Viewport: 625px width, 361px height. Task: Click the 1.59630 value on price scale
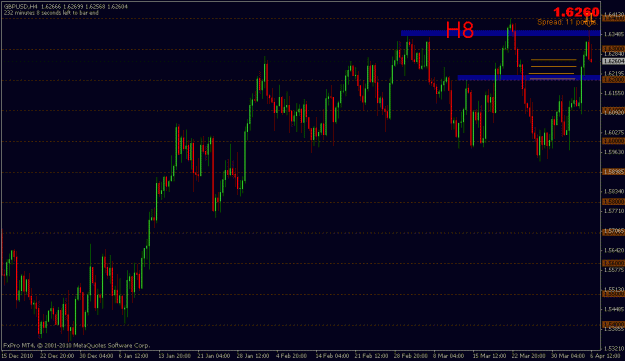coord(614,152)
